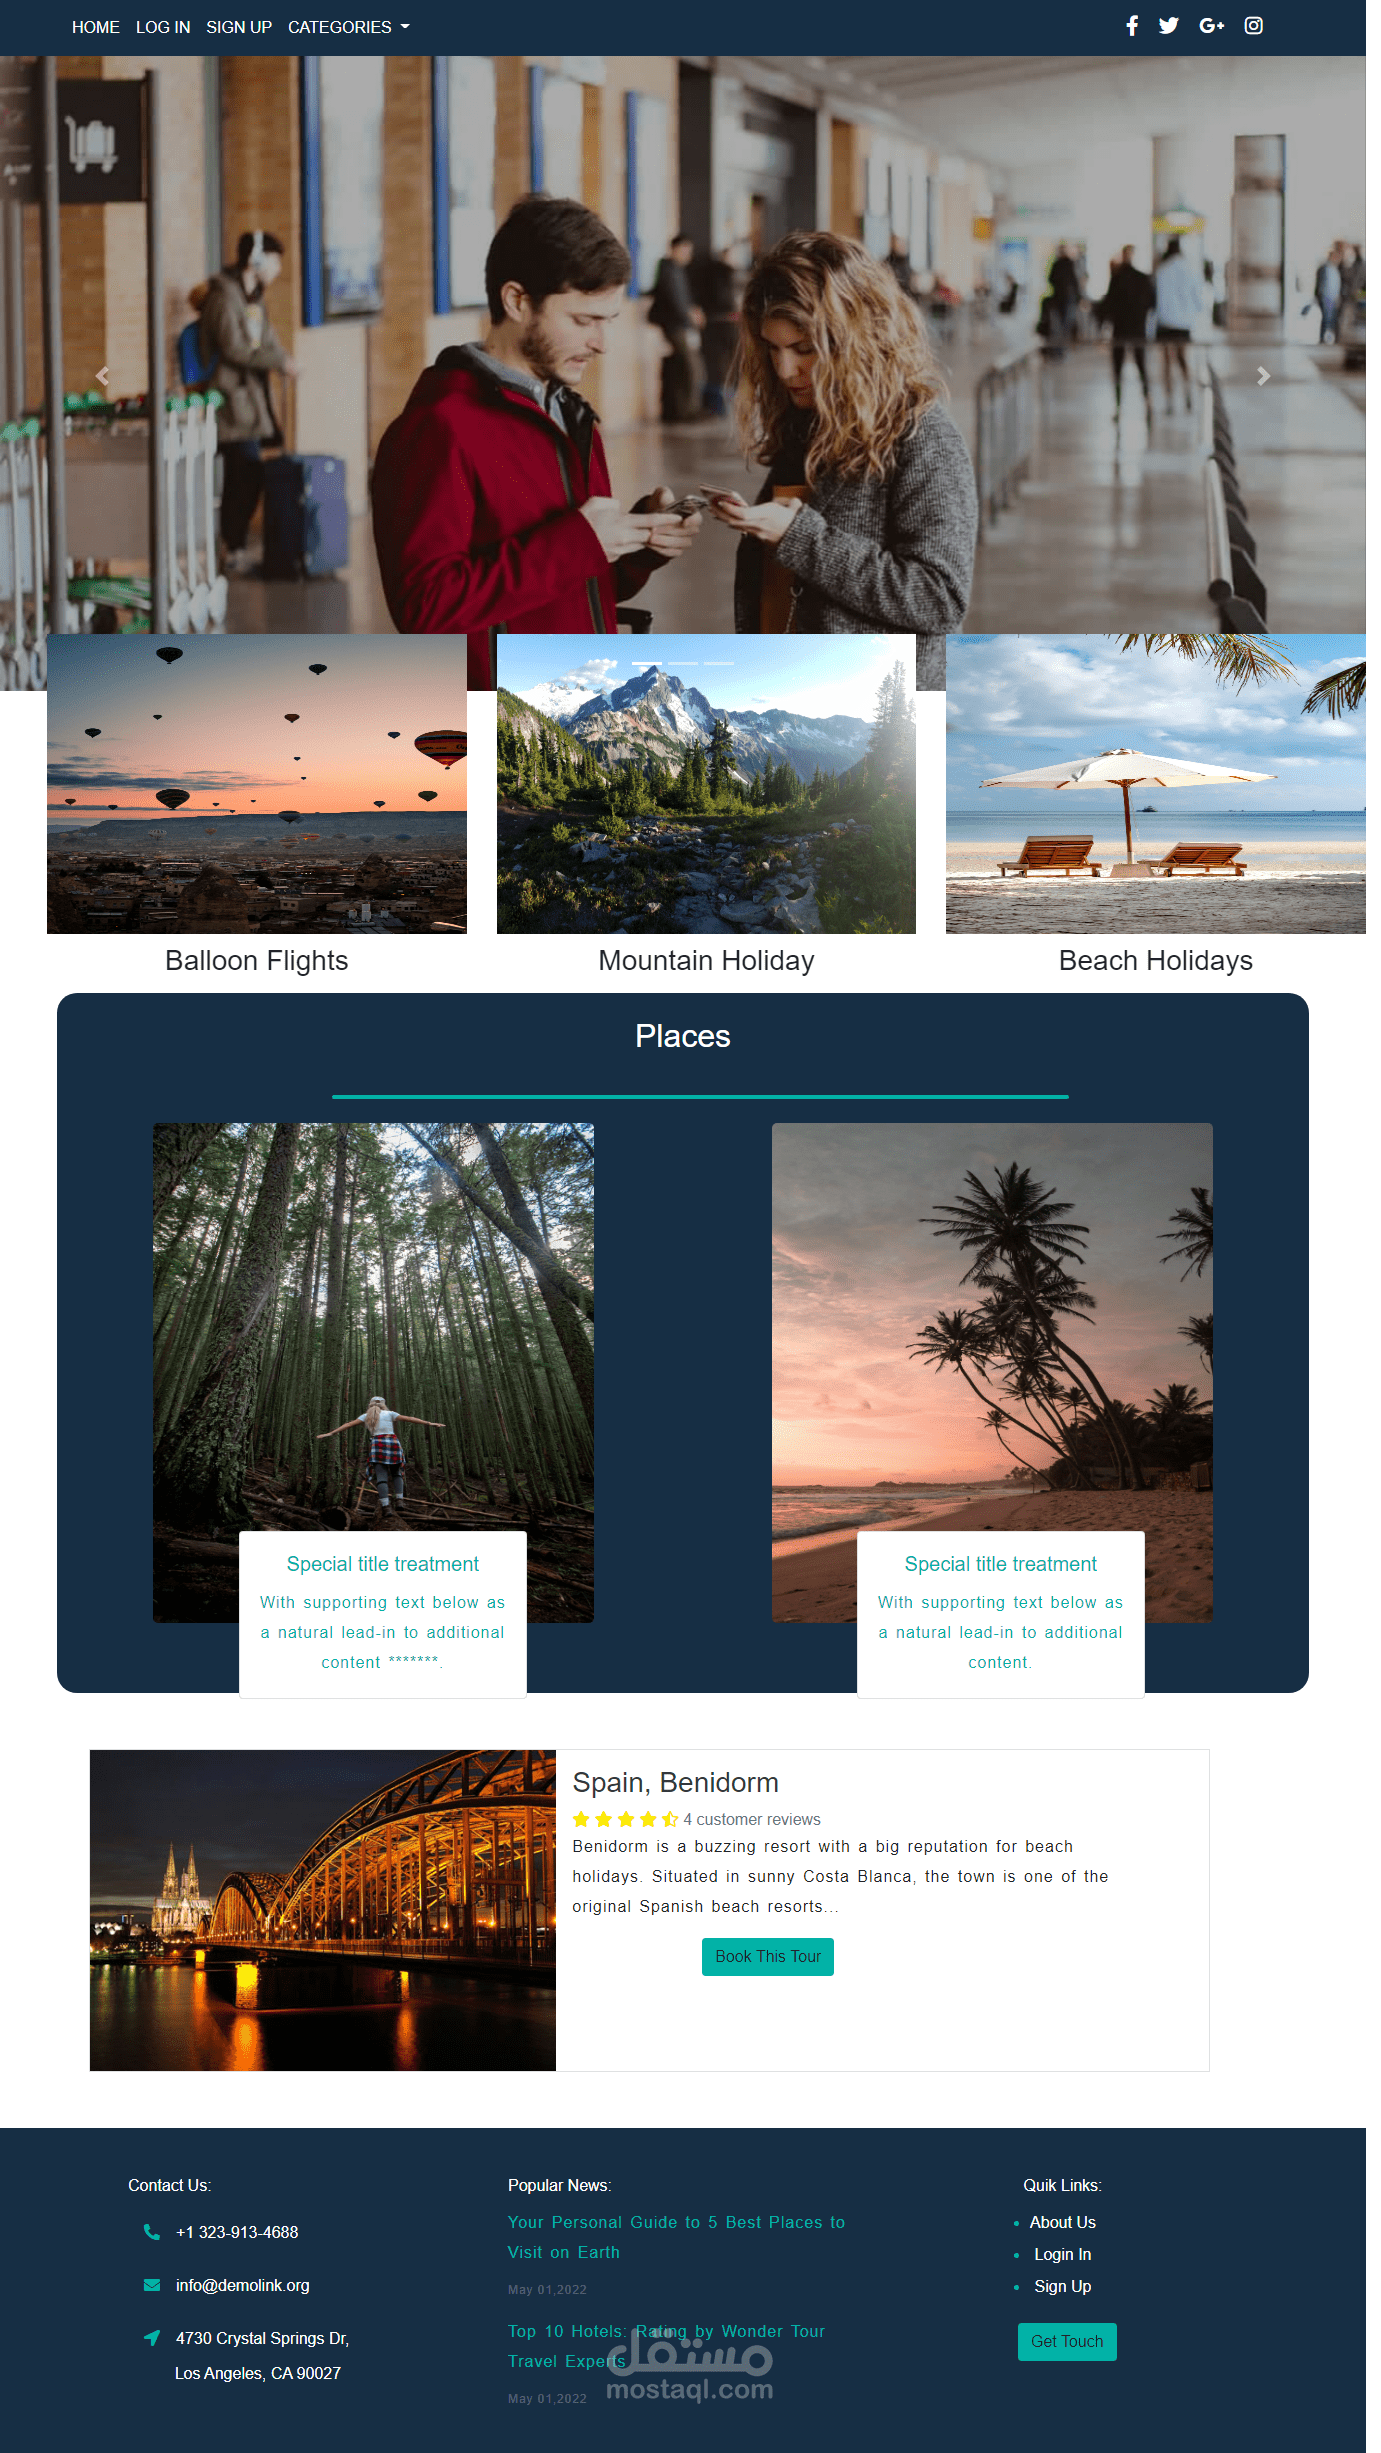Click the location arrow icon by address
This screenshot has height=2453, width=1381.
click(152, 2338)
